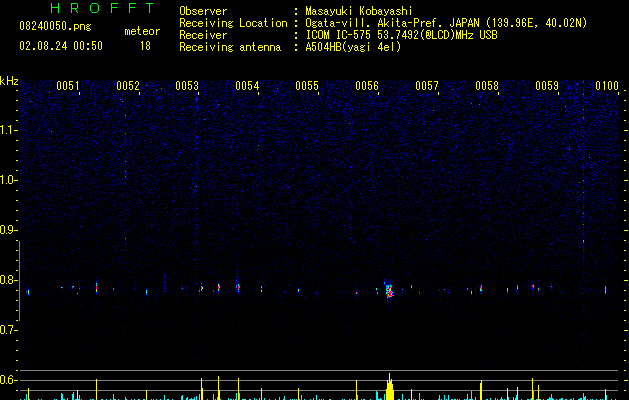Click the tallest yellow signal peak after 0056

(390, 387)
